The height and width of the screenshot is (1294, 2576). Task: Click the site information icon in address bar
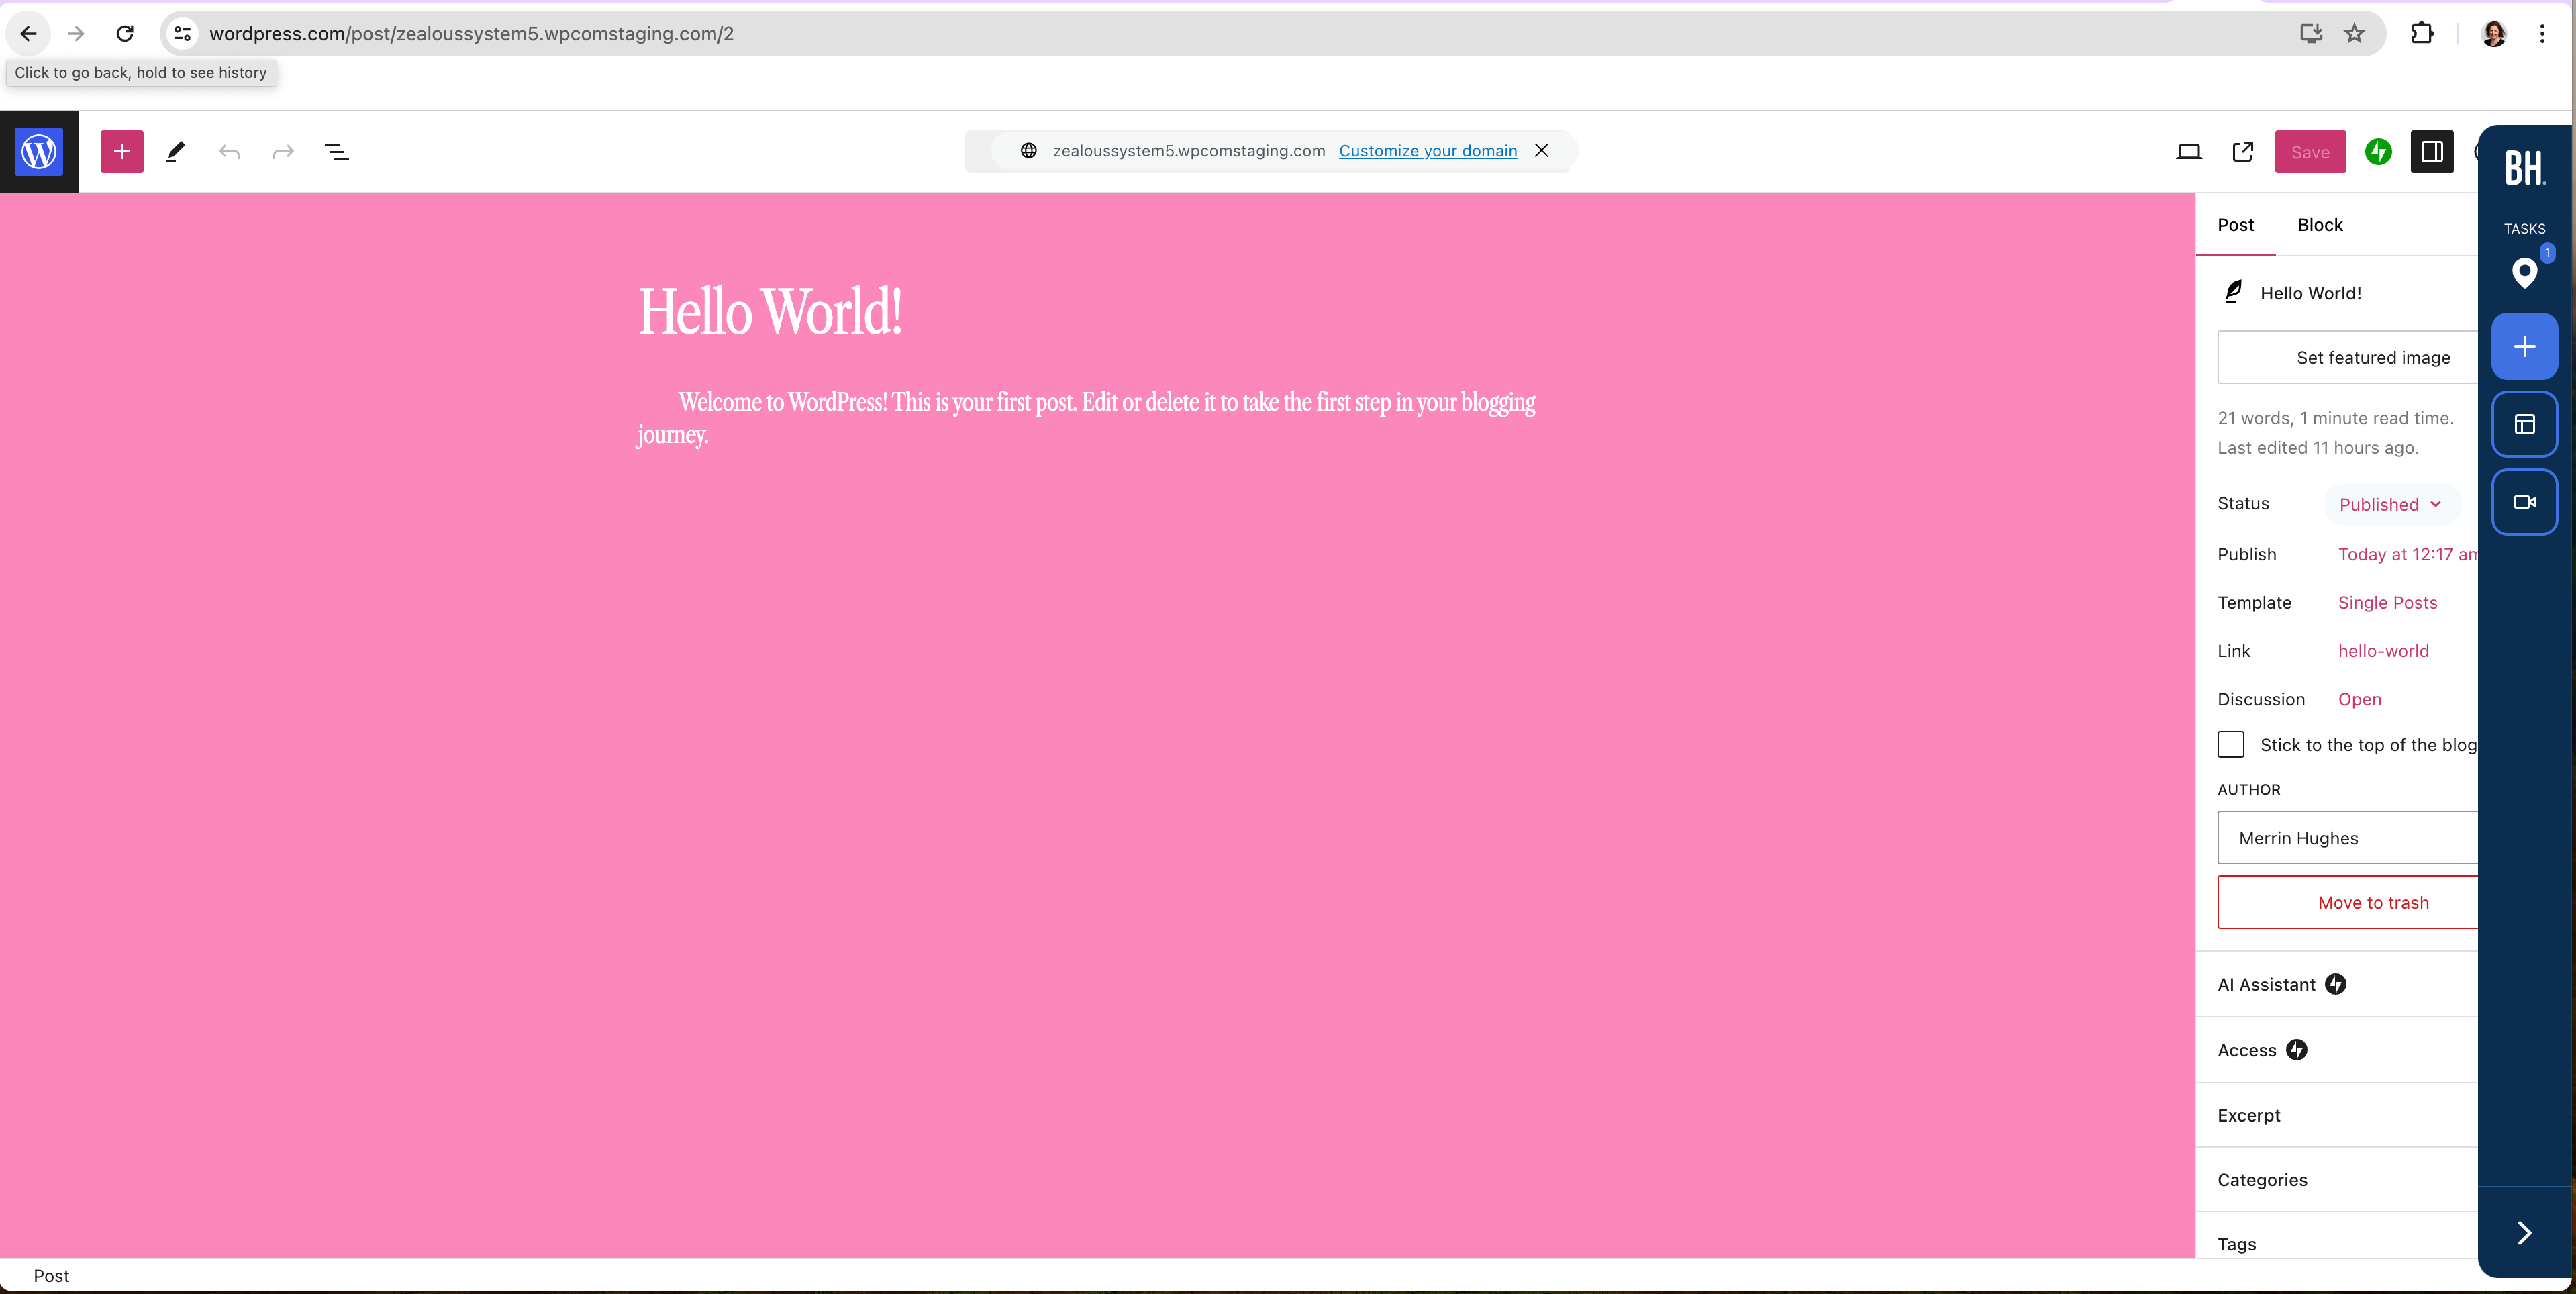(x=182, y=33)
